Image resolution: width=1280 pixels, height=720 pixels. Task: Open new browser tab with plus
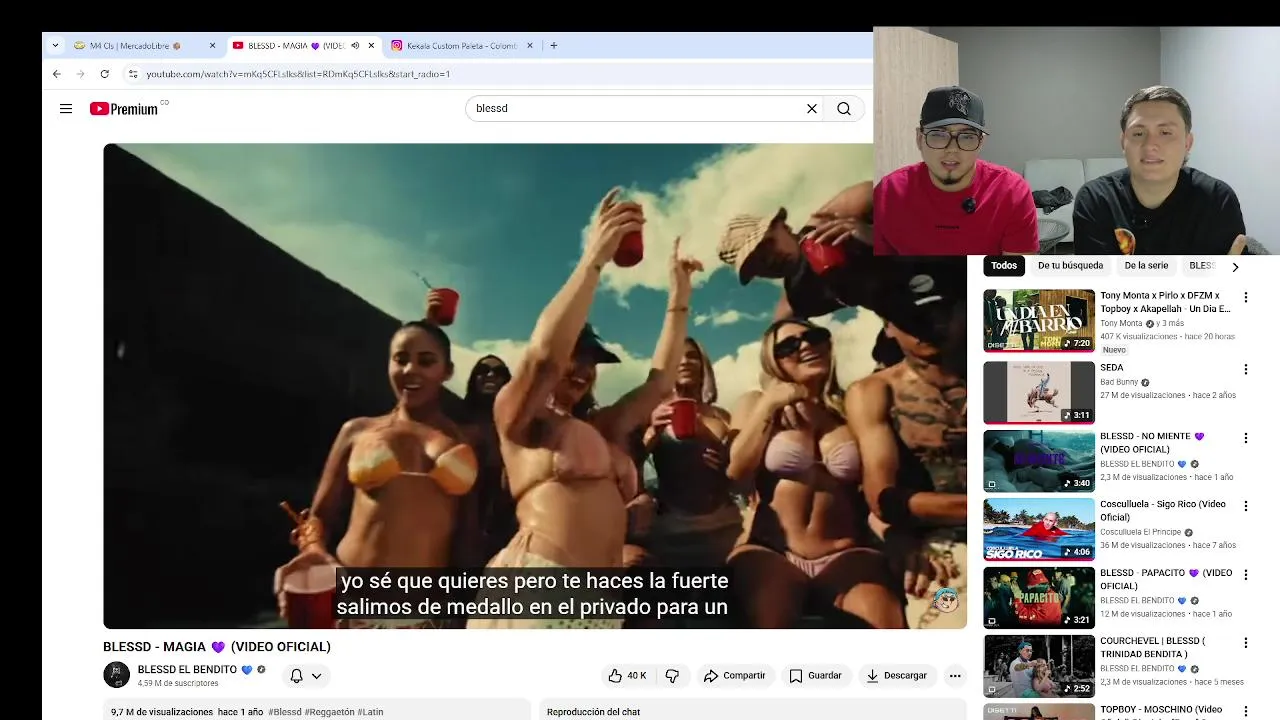pyautogui.click(x=554, y=45)
